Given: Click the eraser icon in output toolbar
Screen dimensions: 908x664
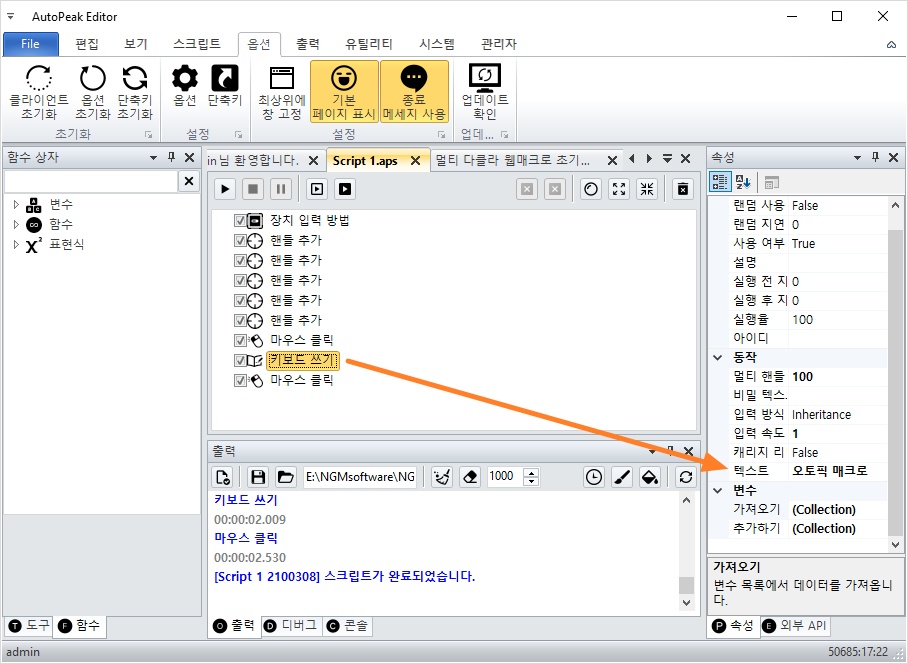Looking at the screenshot, I should point(470,477).
